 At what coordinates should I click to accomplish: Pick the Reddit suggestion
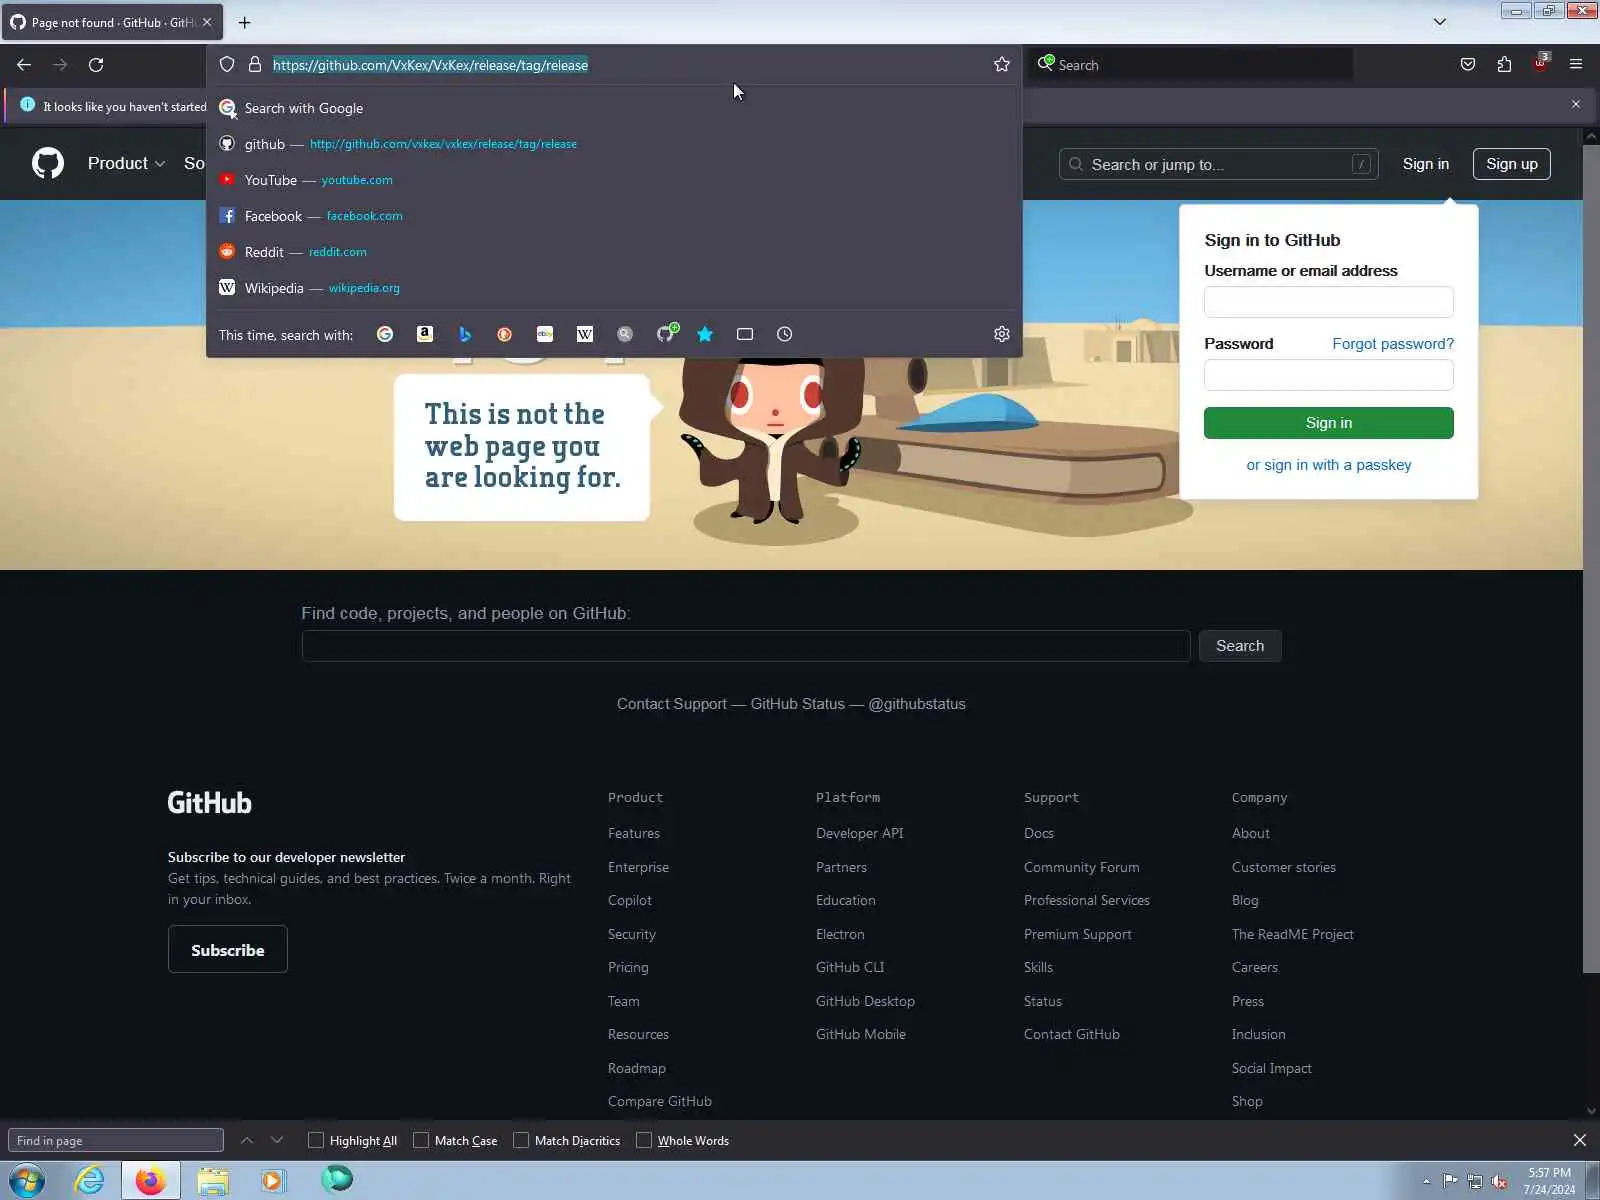click(614, 252)
